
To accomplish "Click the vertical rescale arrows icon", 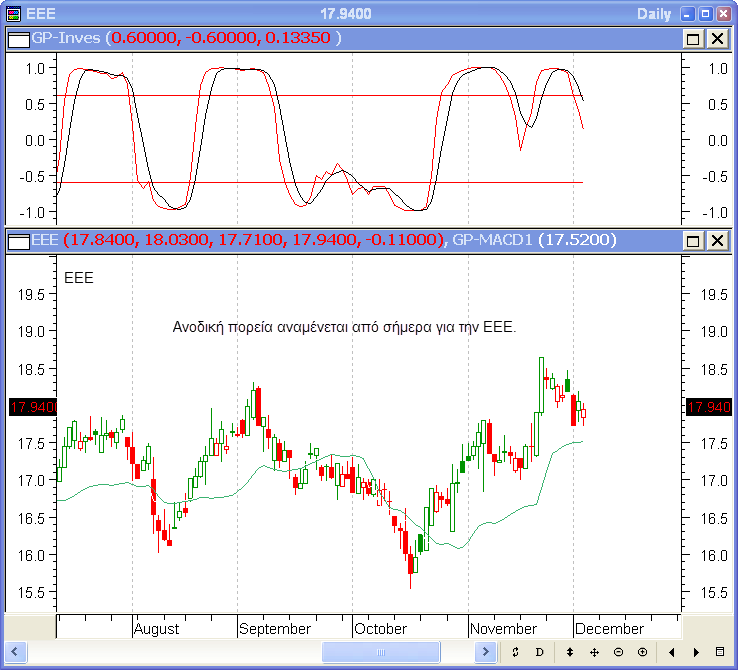I will point(570,652).
